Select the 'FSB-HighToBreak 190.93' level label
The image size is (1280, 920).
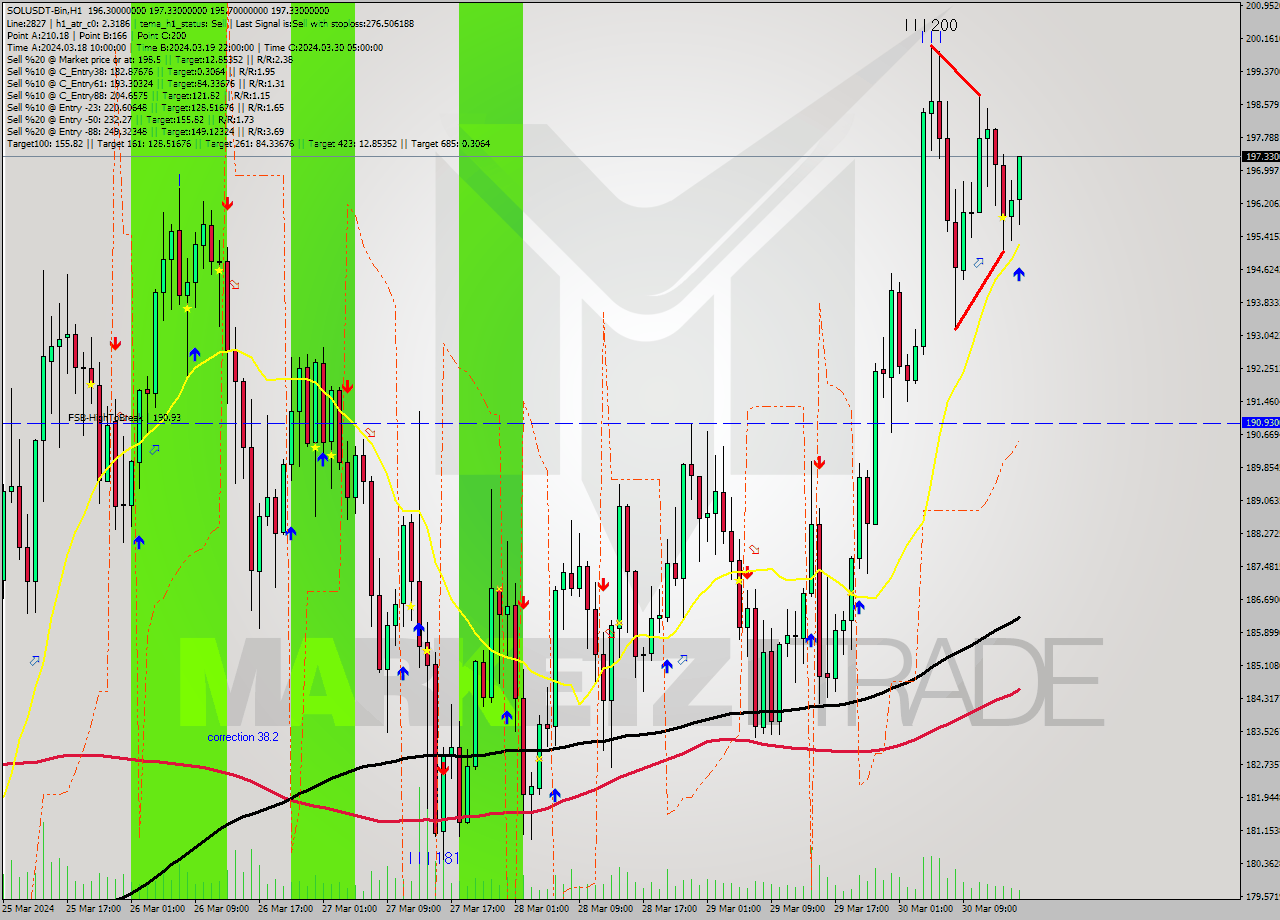click(x=125, y=417)
